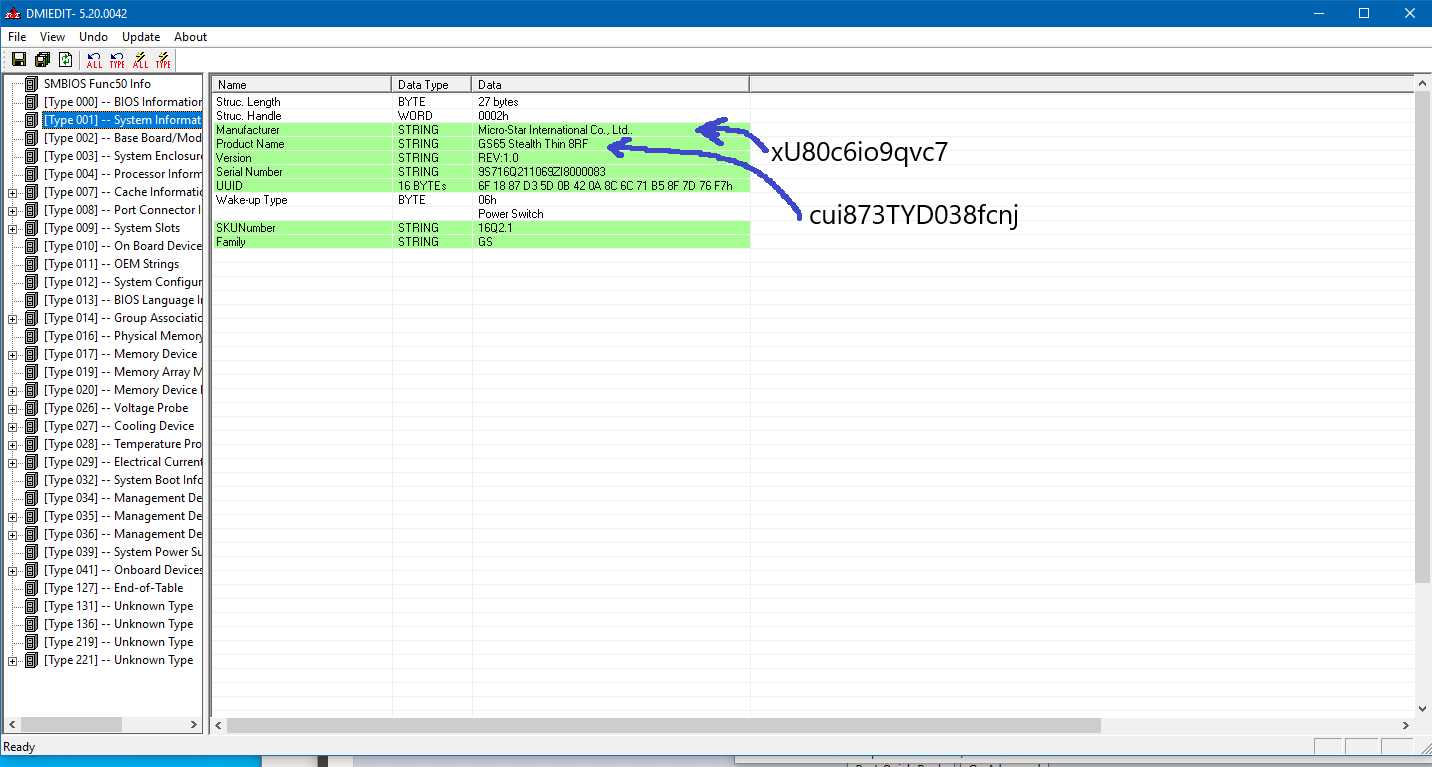Click the data pane's vertical scroll down arrow
This screenshot has width=1432, height=767.
(1423, 708)
